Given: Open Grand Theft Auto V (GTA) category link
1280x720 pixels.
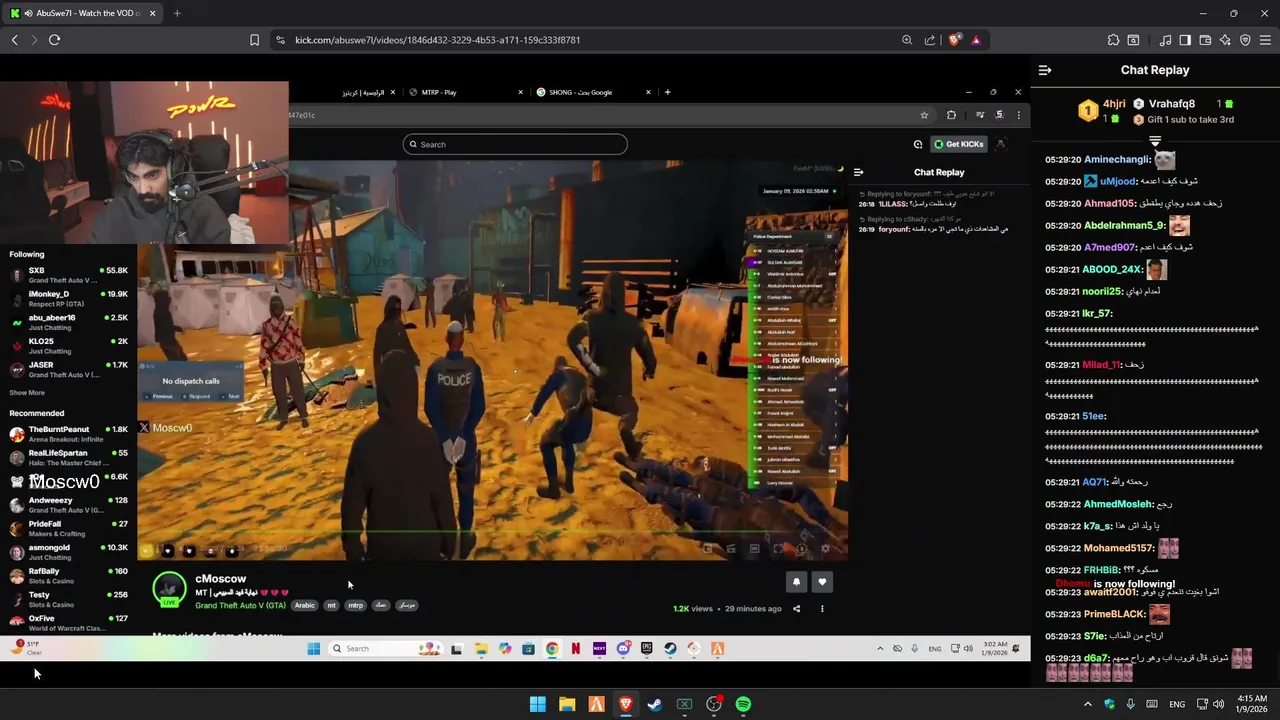Looking at the screenshot, I should [240, 605].
